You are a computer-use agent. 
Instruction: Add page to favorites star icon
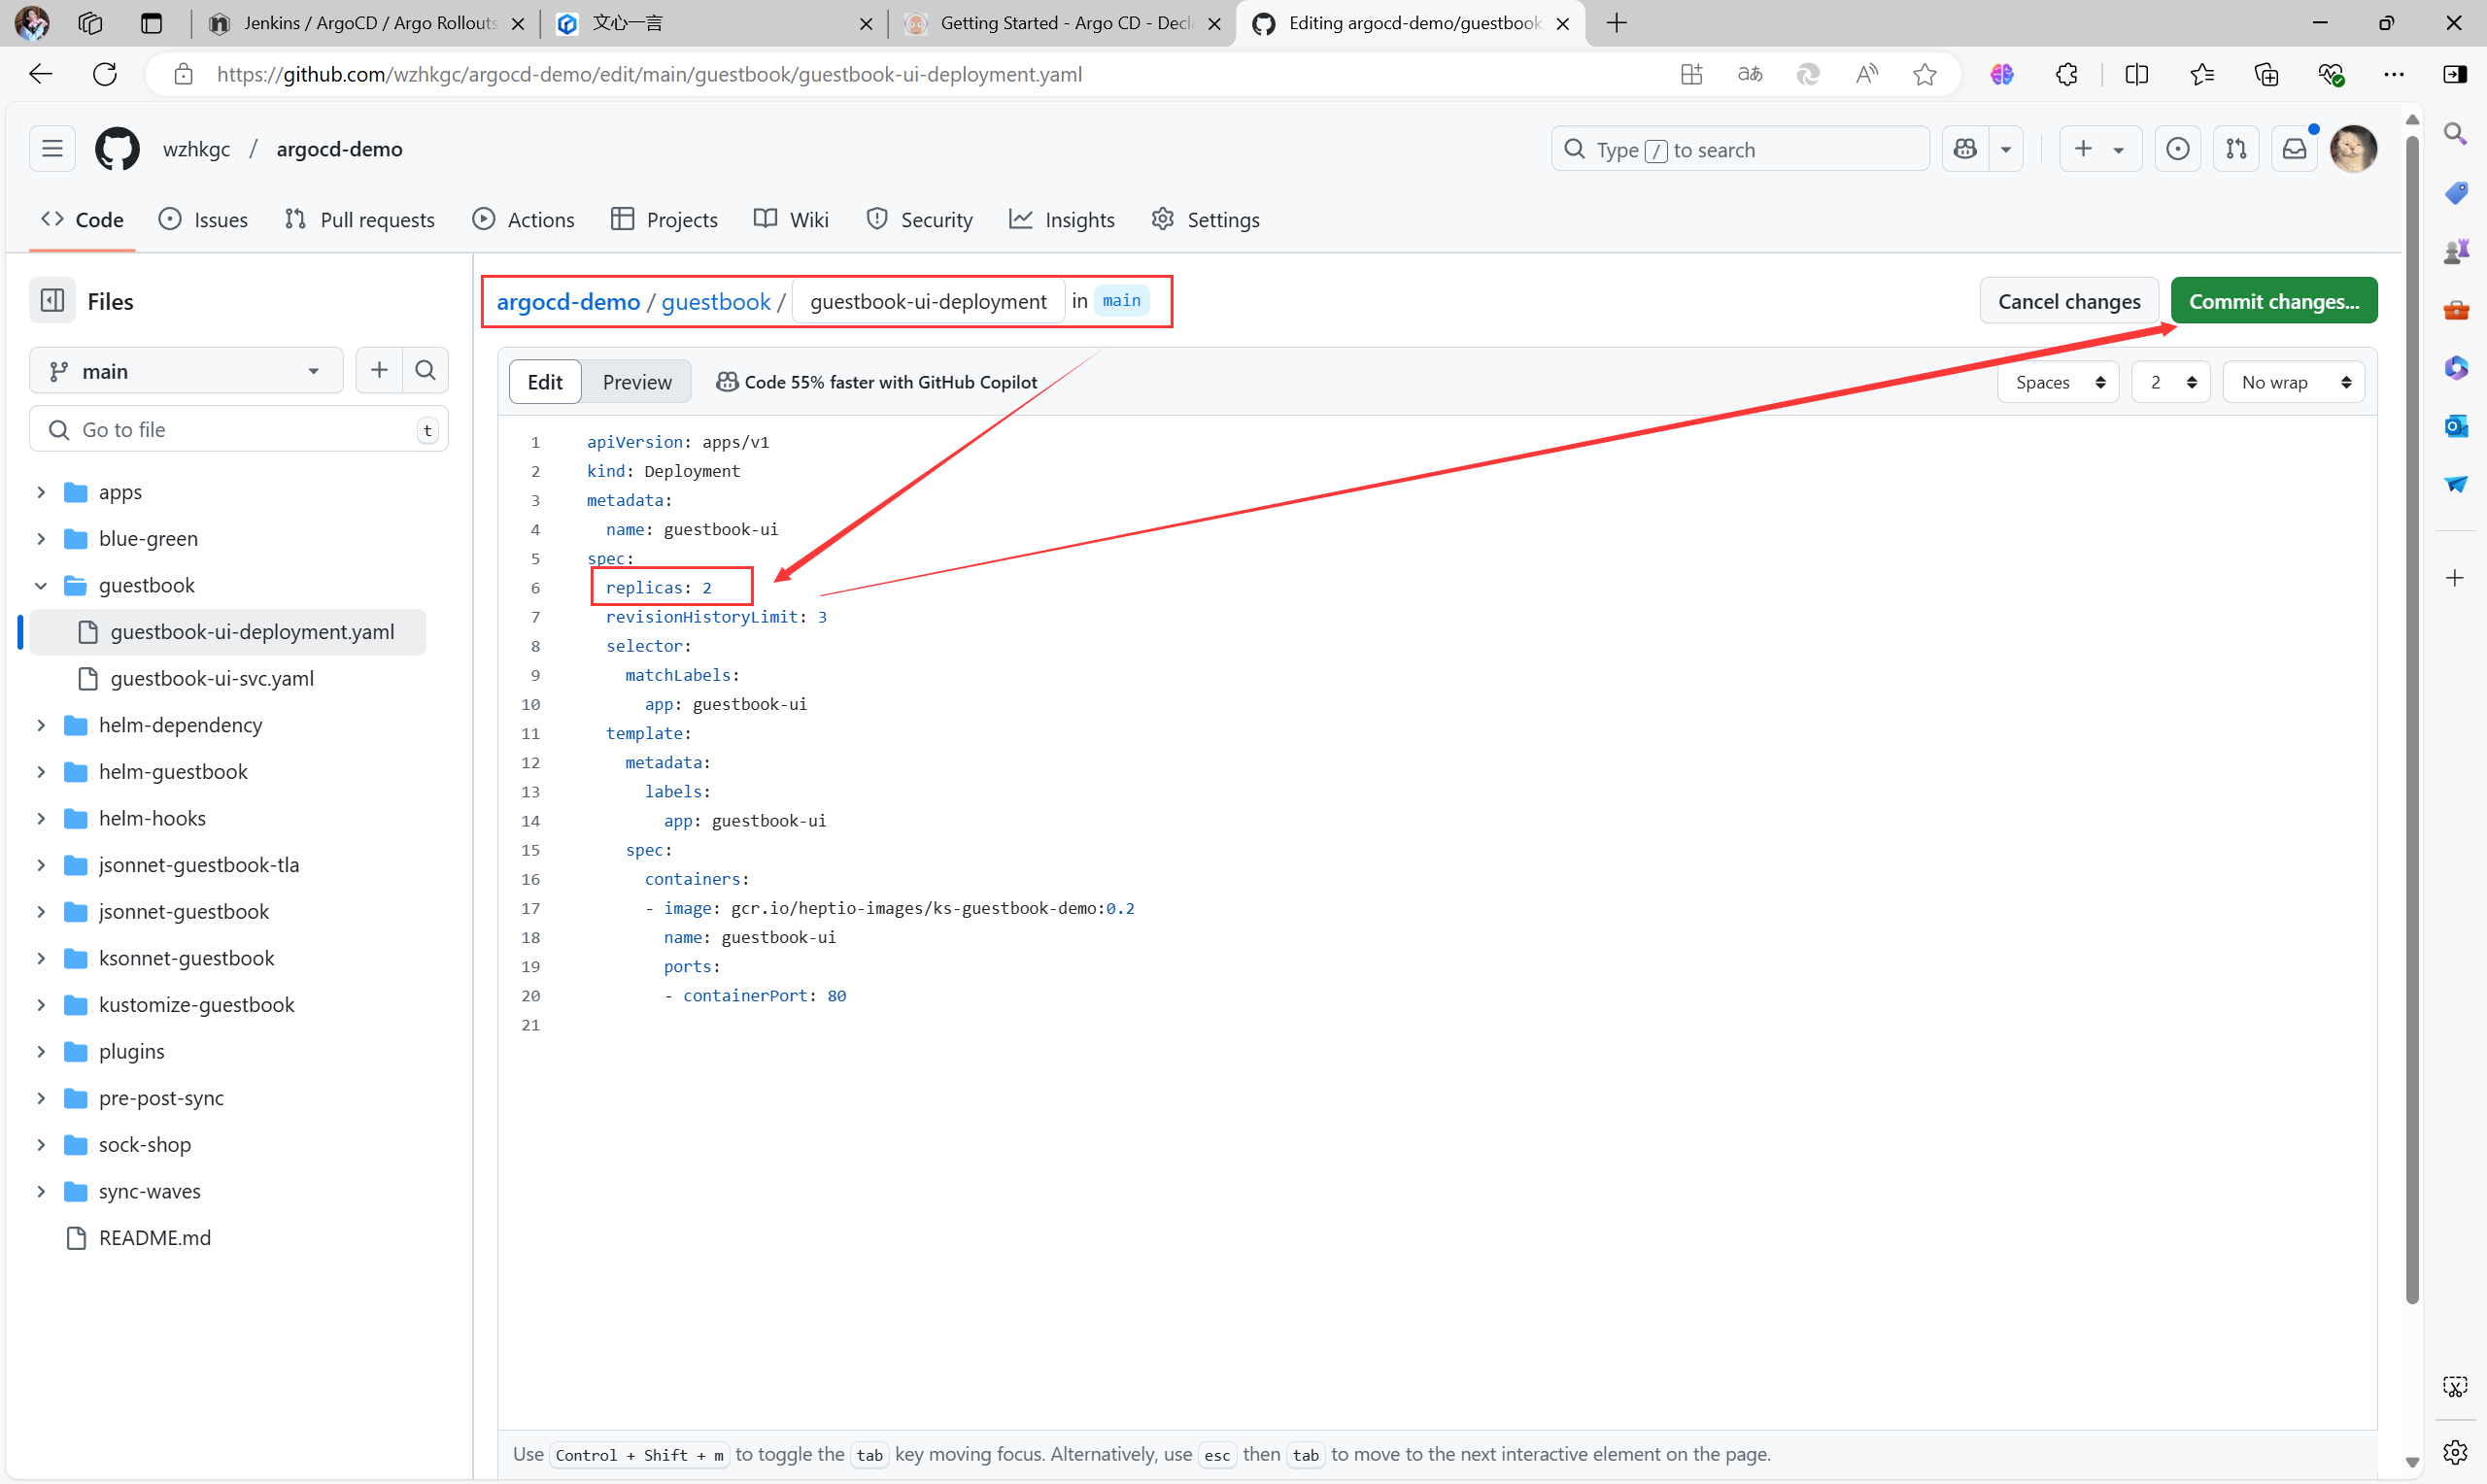point(1924,74)
